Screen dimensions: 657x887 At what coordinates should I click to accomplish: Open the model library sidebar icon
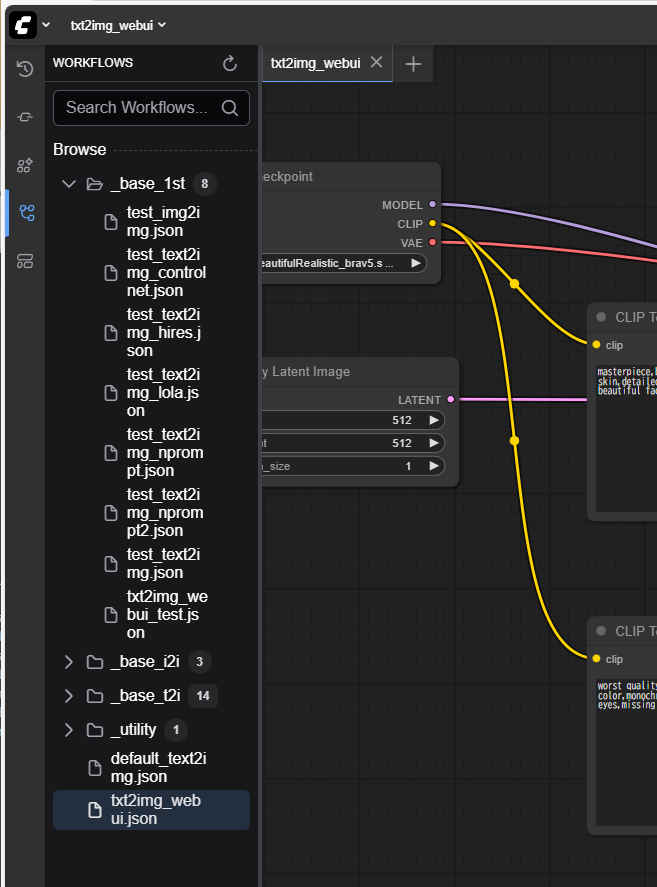(x=25, y=165)
